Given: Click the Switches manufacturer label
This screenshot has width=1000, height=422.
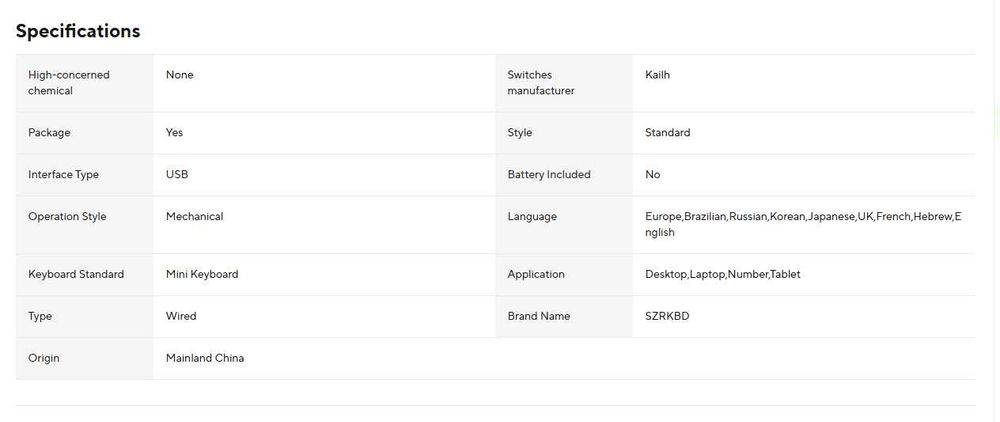Looking at the screenshot, I should point(541,83).
